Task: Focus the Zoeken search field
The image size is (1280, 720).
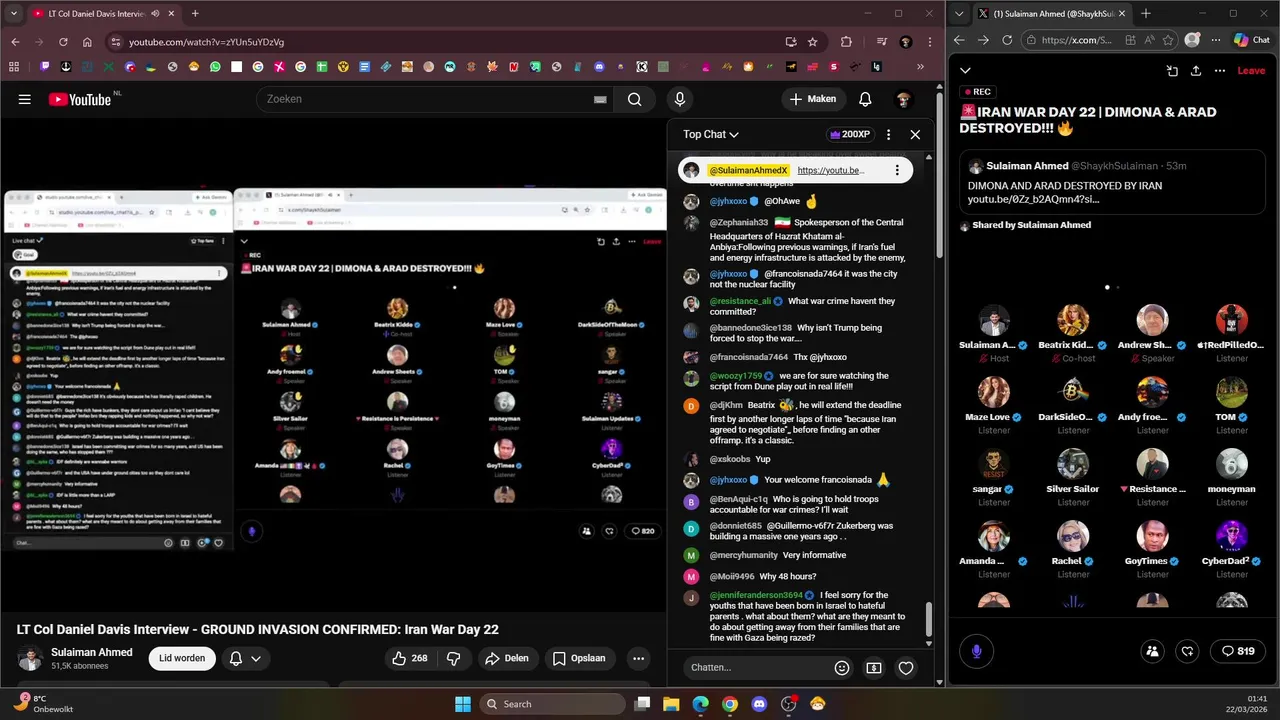Action: [x=425, y=99]
